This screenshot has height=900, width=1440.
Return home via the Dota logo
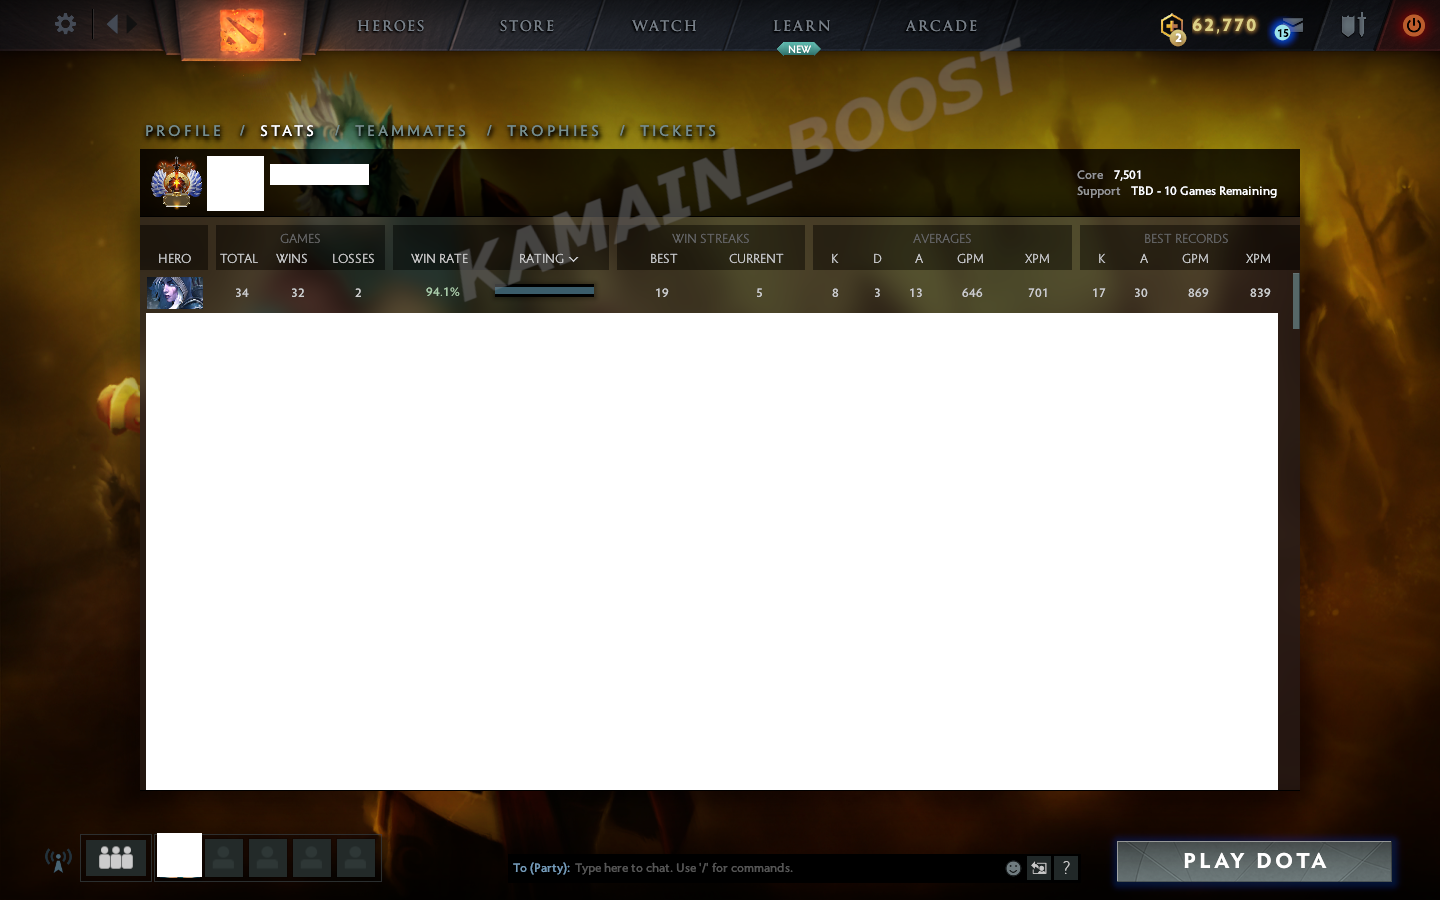coord(241,29)
